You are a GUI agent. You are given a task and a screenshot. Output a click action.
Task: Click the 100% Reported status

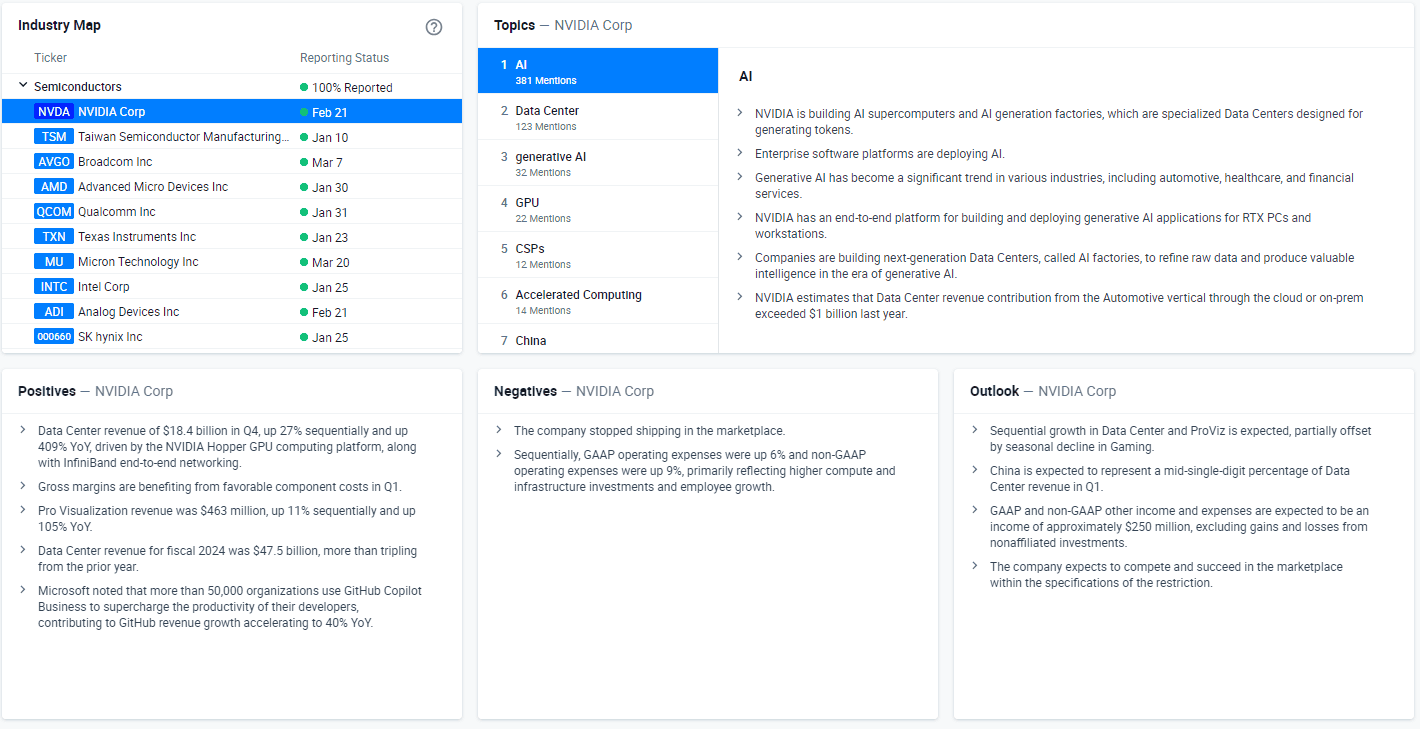(346, 87)
